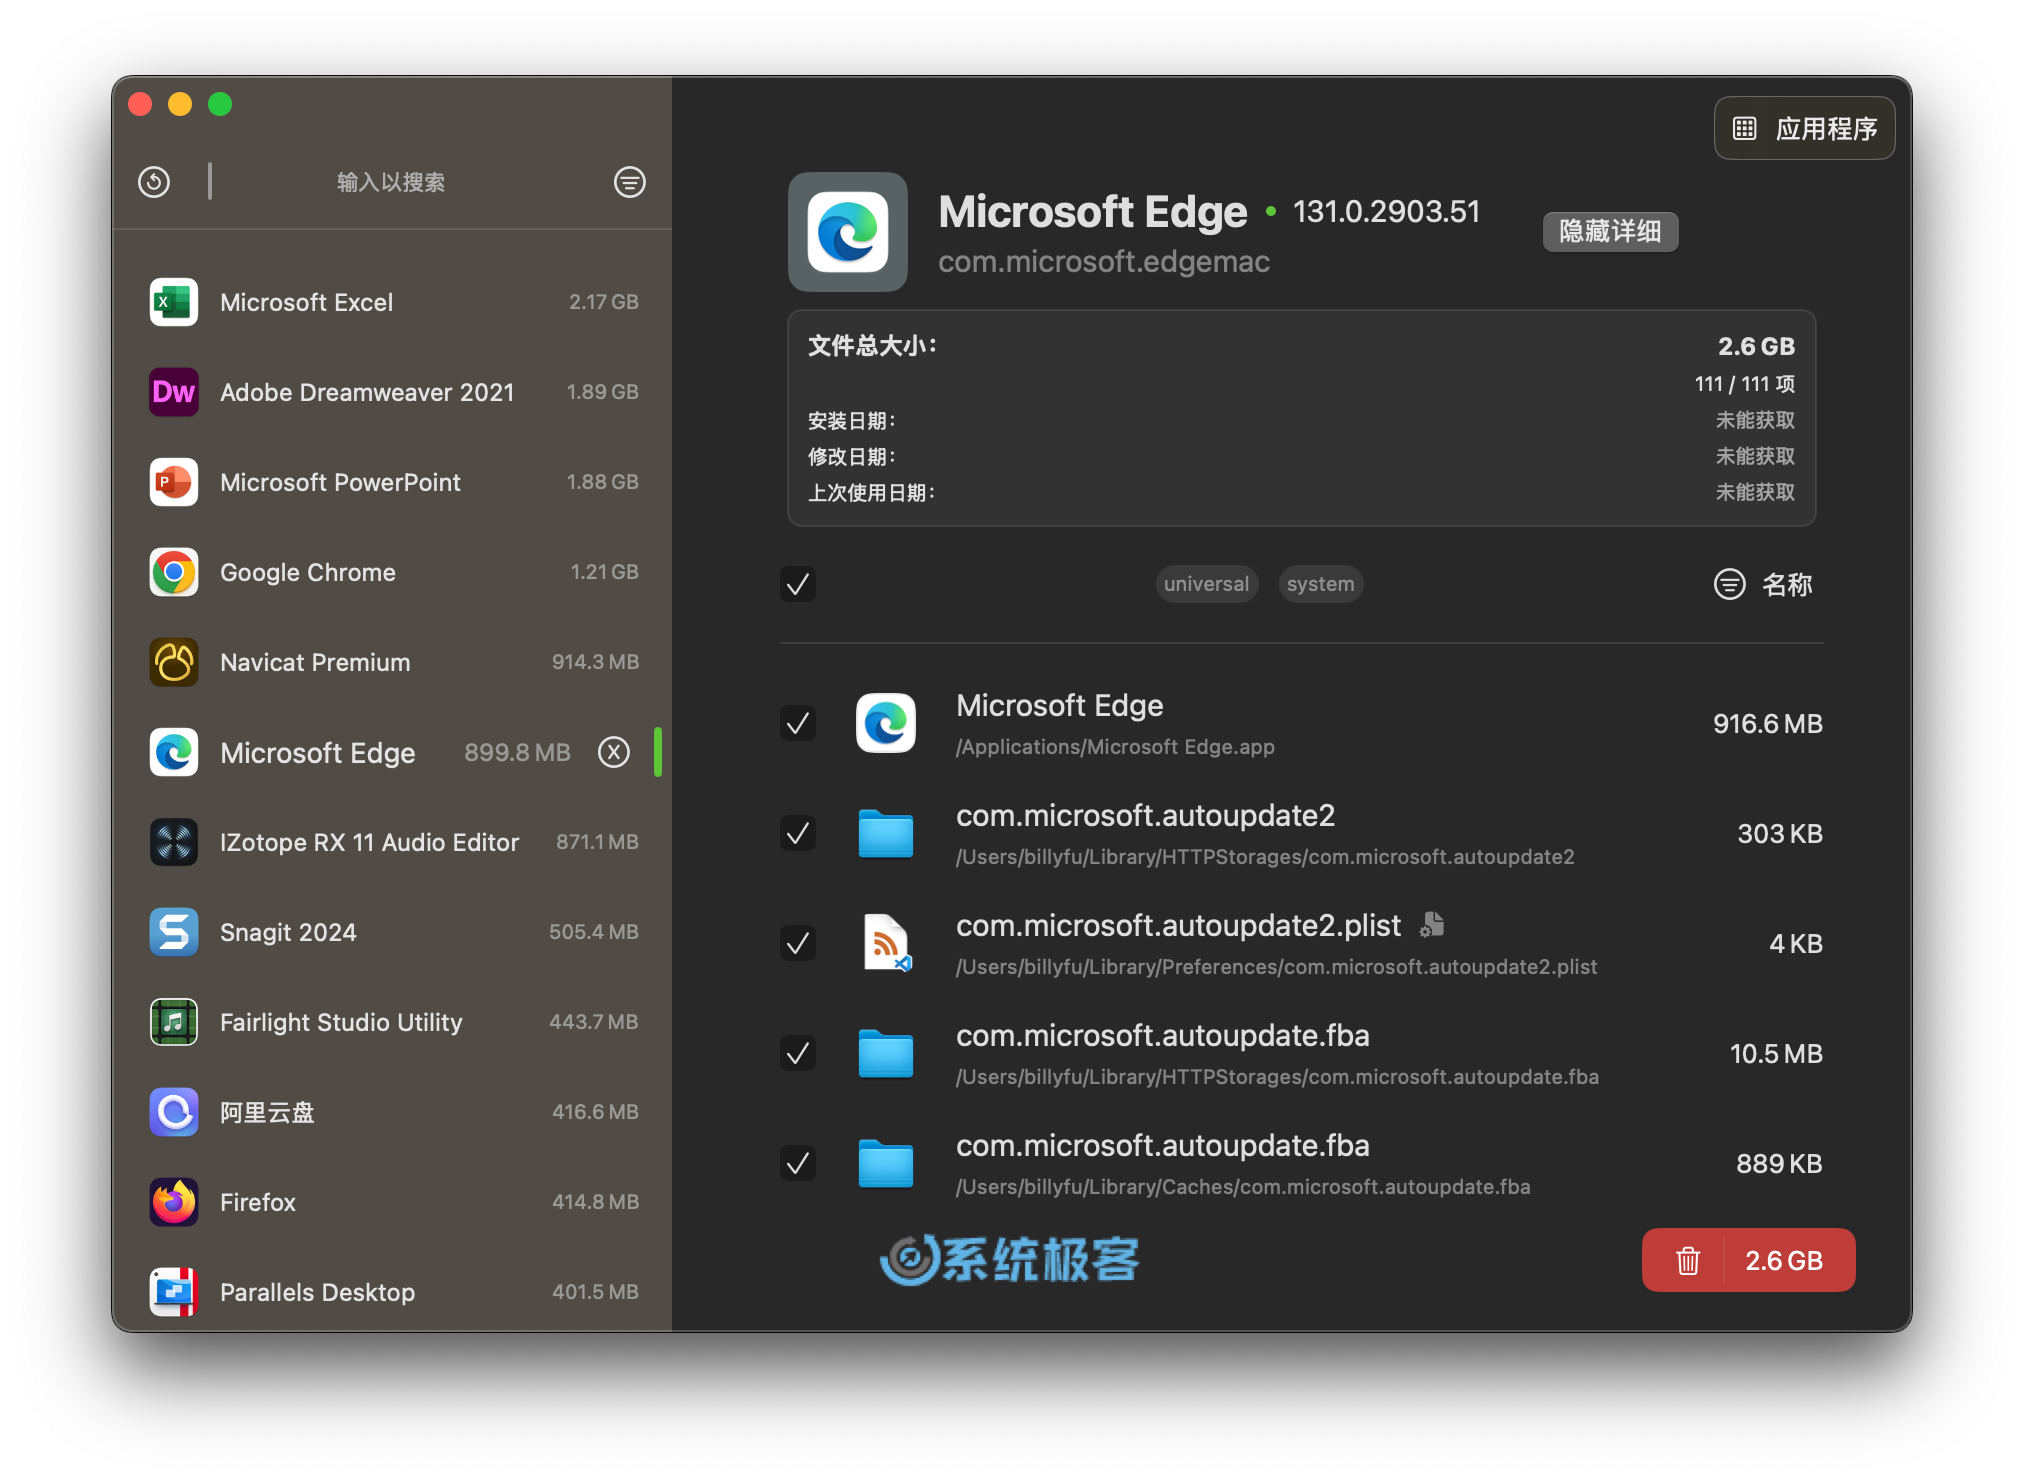Select Parallels Desktop icon
2024x1480 pixels.
[174, 1292]
